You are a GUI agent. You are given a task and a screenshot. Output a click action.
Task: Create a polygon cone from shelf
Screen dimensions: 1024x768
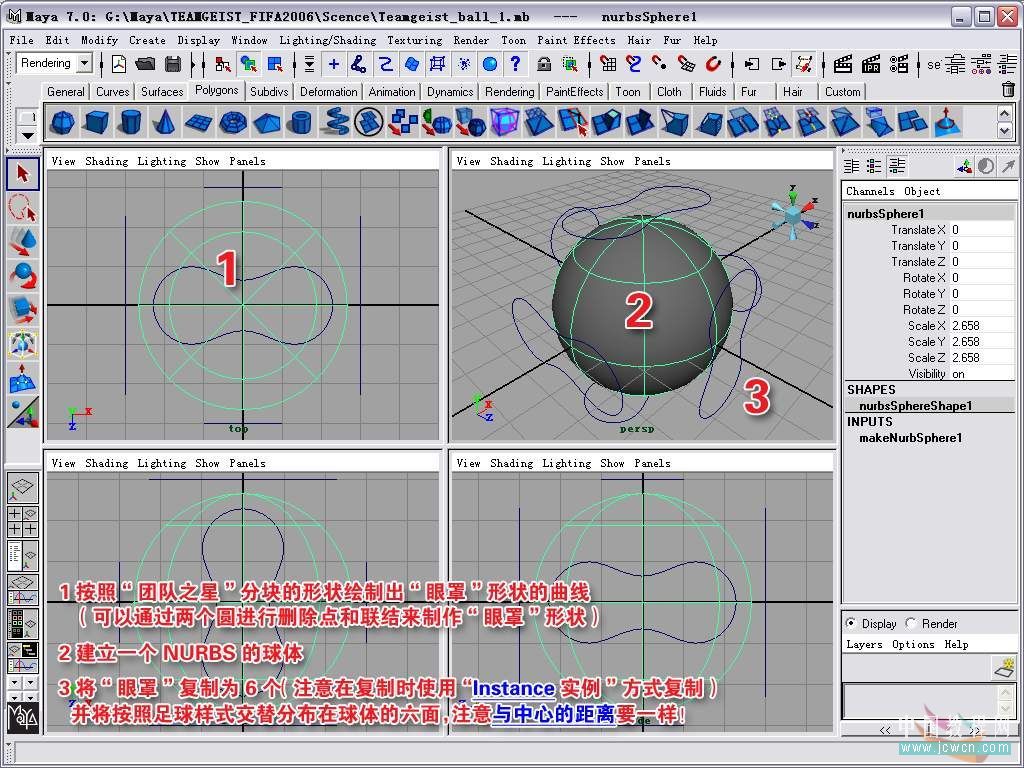tap(165, 122)
